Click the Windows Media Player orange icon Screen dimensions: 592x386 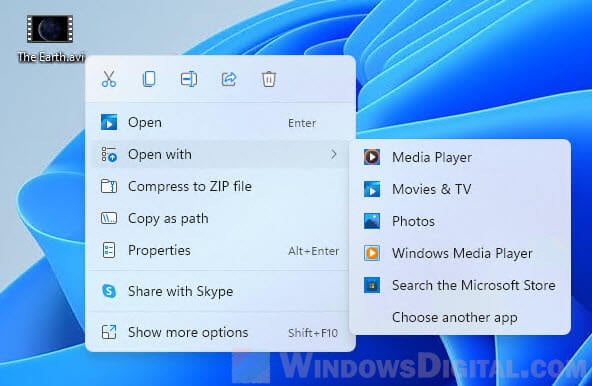372,253
